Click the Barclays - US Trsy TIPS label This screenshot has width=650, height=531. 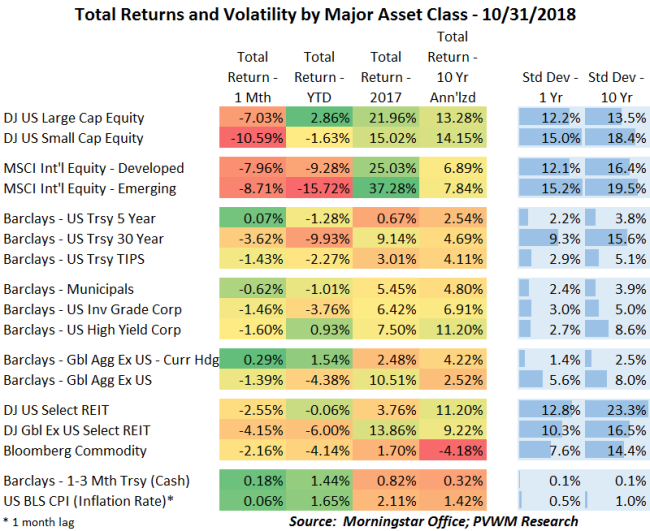click(78, 259)
